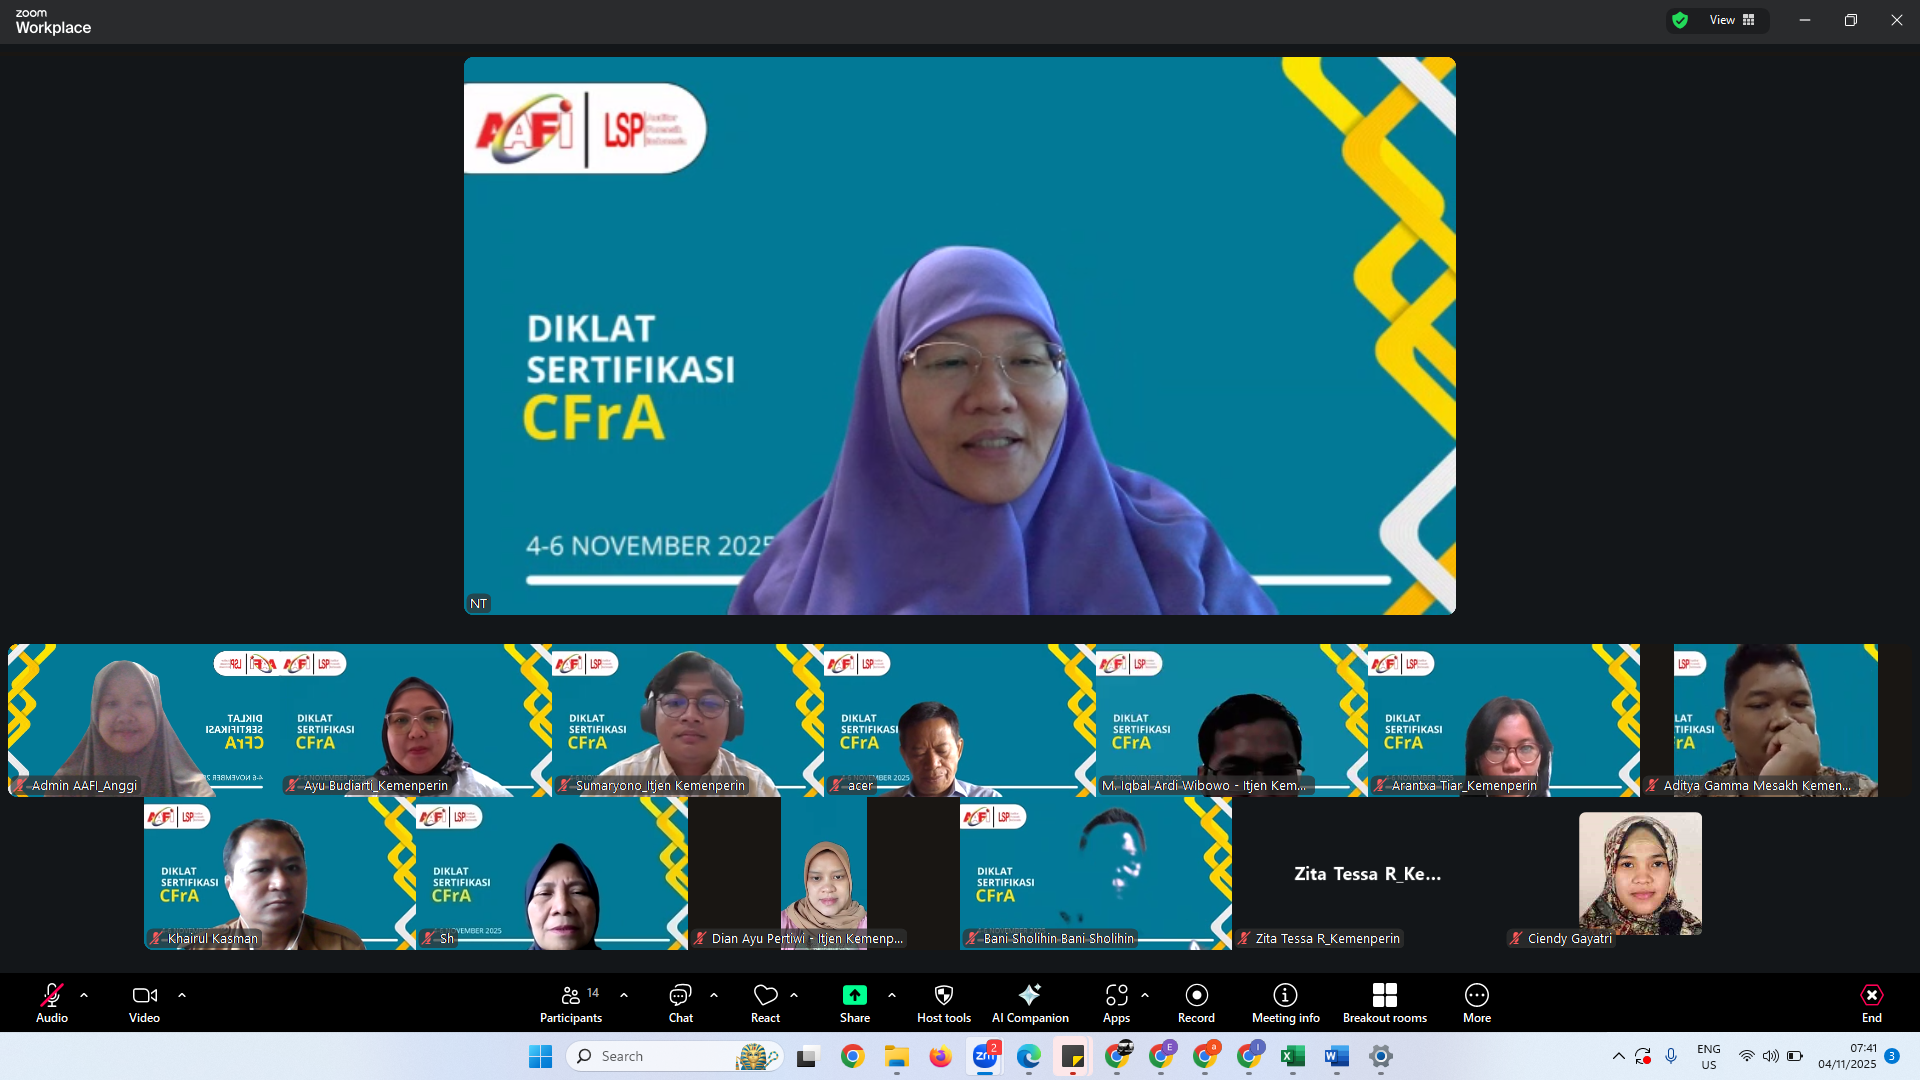The height and width of the screenshot is (1080, 1920).
Task: Open the Participants panel
Action: pyautogui.click(x=570, y=1003)
